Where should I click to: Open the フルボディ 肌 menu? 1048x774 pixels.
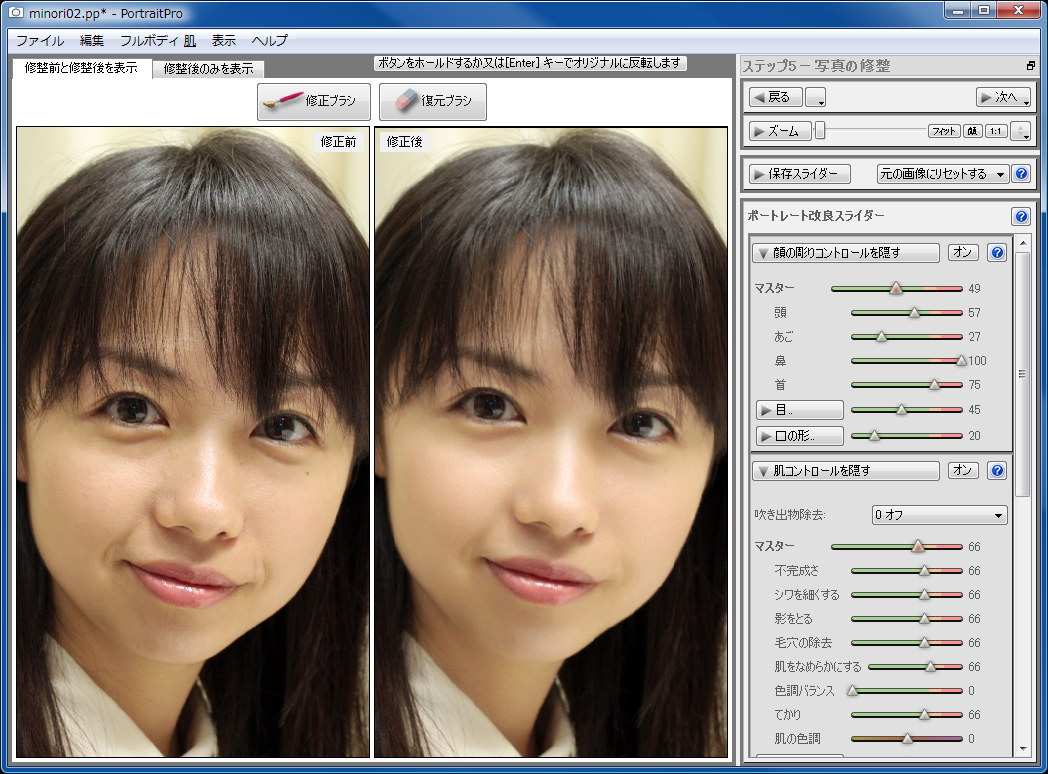[x=158, y=41]
